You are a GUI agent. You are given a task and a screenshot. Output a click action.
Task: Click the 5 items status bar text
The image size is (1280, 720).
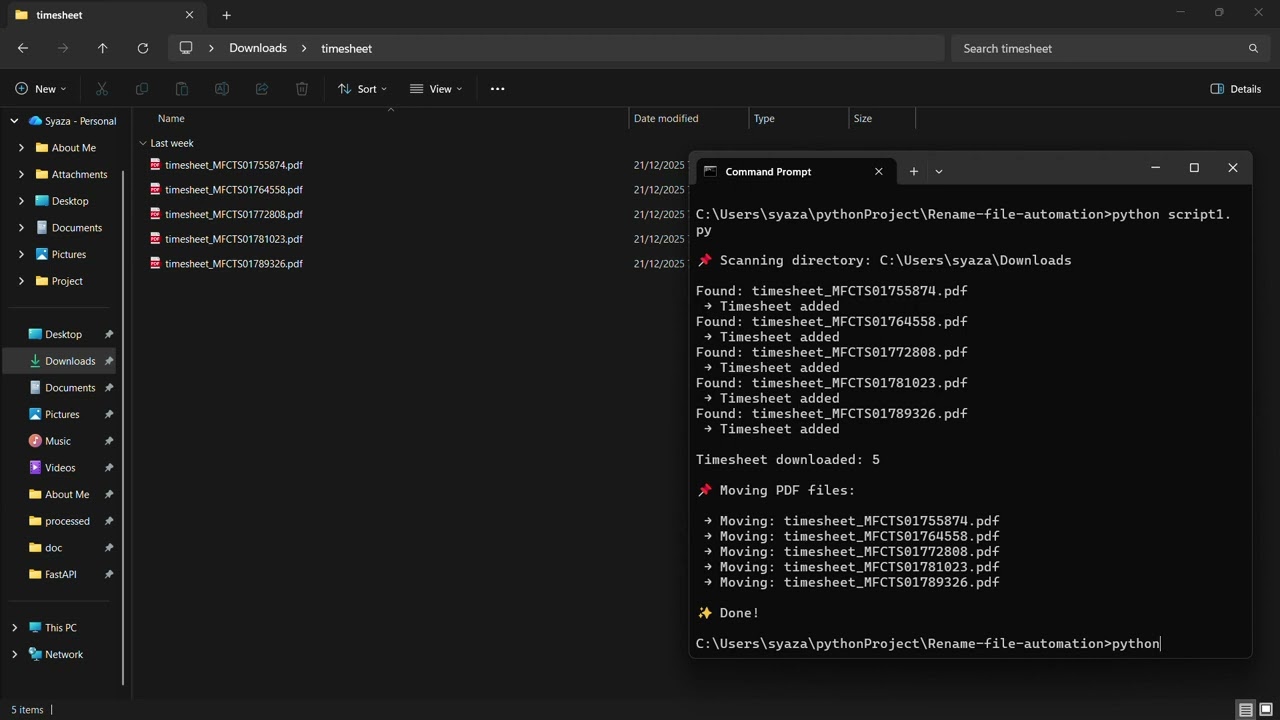click(27, 710)
